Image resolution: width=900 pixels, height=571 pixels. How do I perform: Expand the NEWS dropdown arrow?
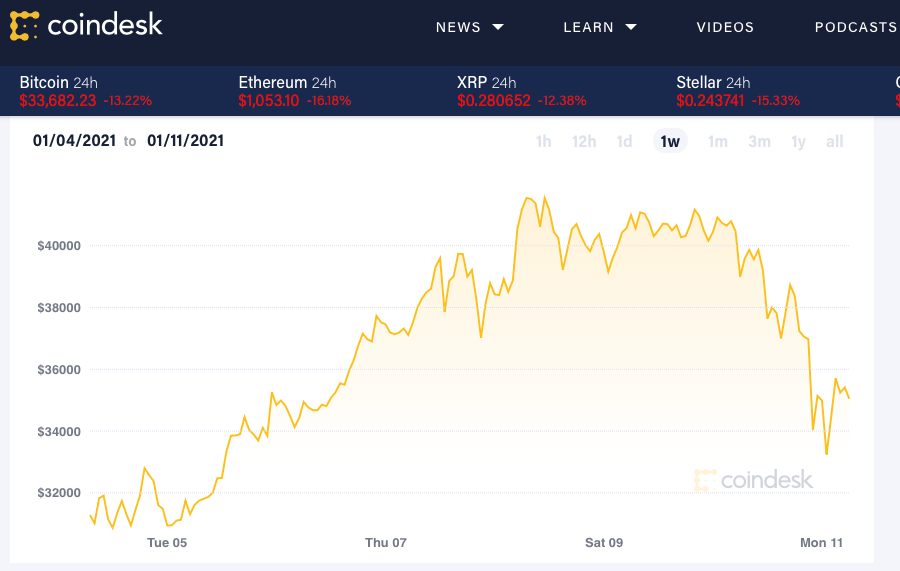click(x=498, y=27)
